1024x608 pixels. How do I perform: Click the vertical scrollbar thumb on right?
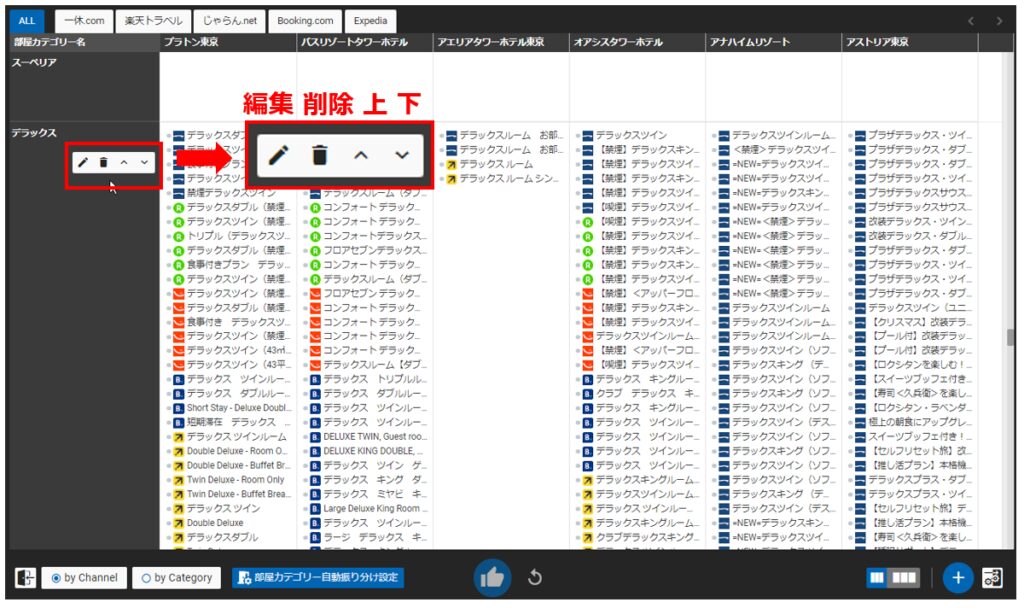click(x=1010, y=337)
